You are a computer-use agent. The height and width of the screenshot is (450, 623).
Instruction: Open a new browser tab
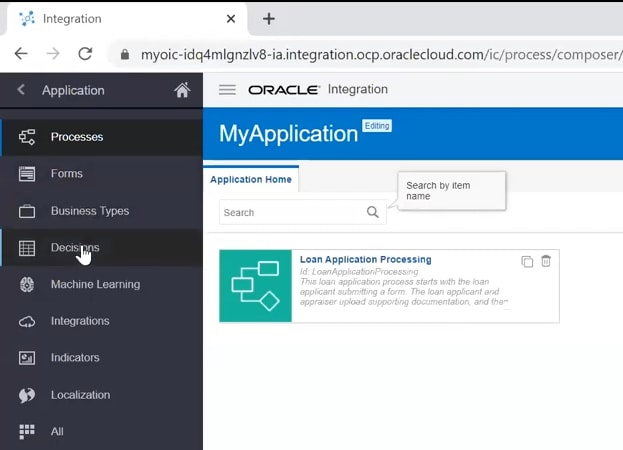(269, 19)
